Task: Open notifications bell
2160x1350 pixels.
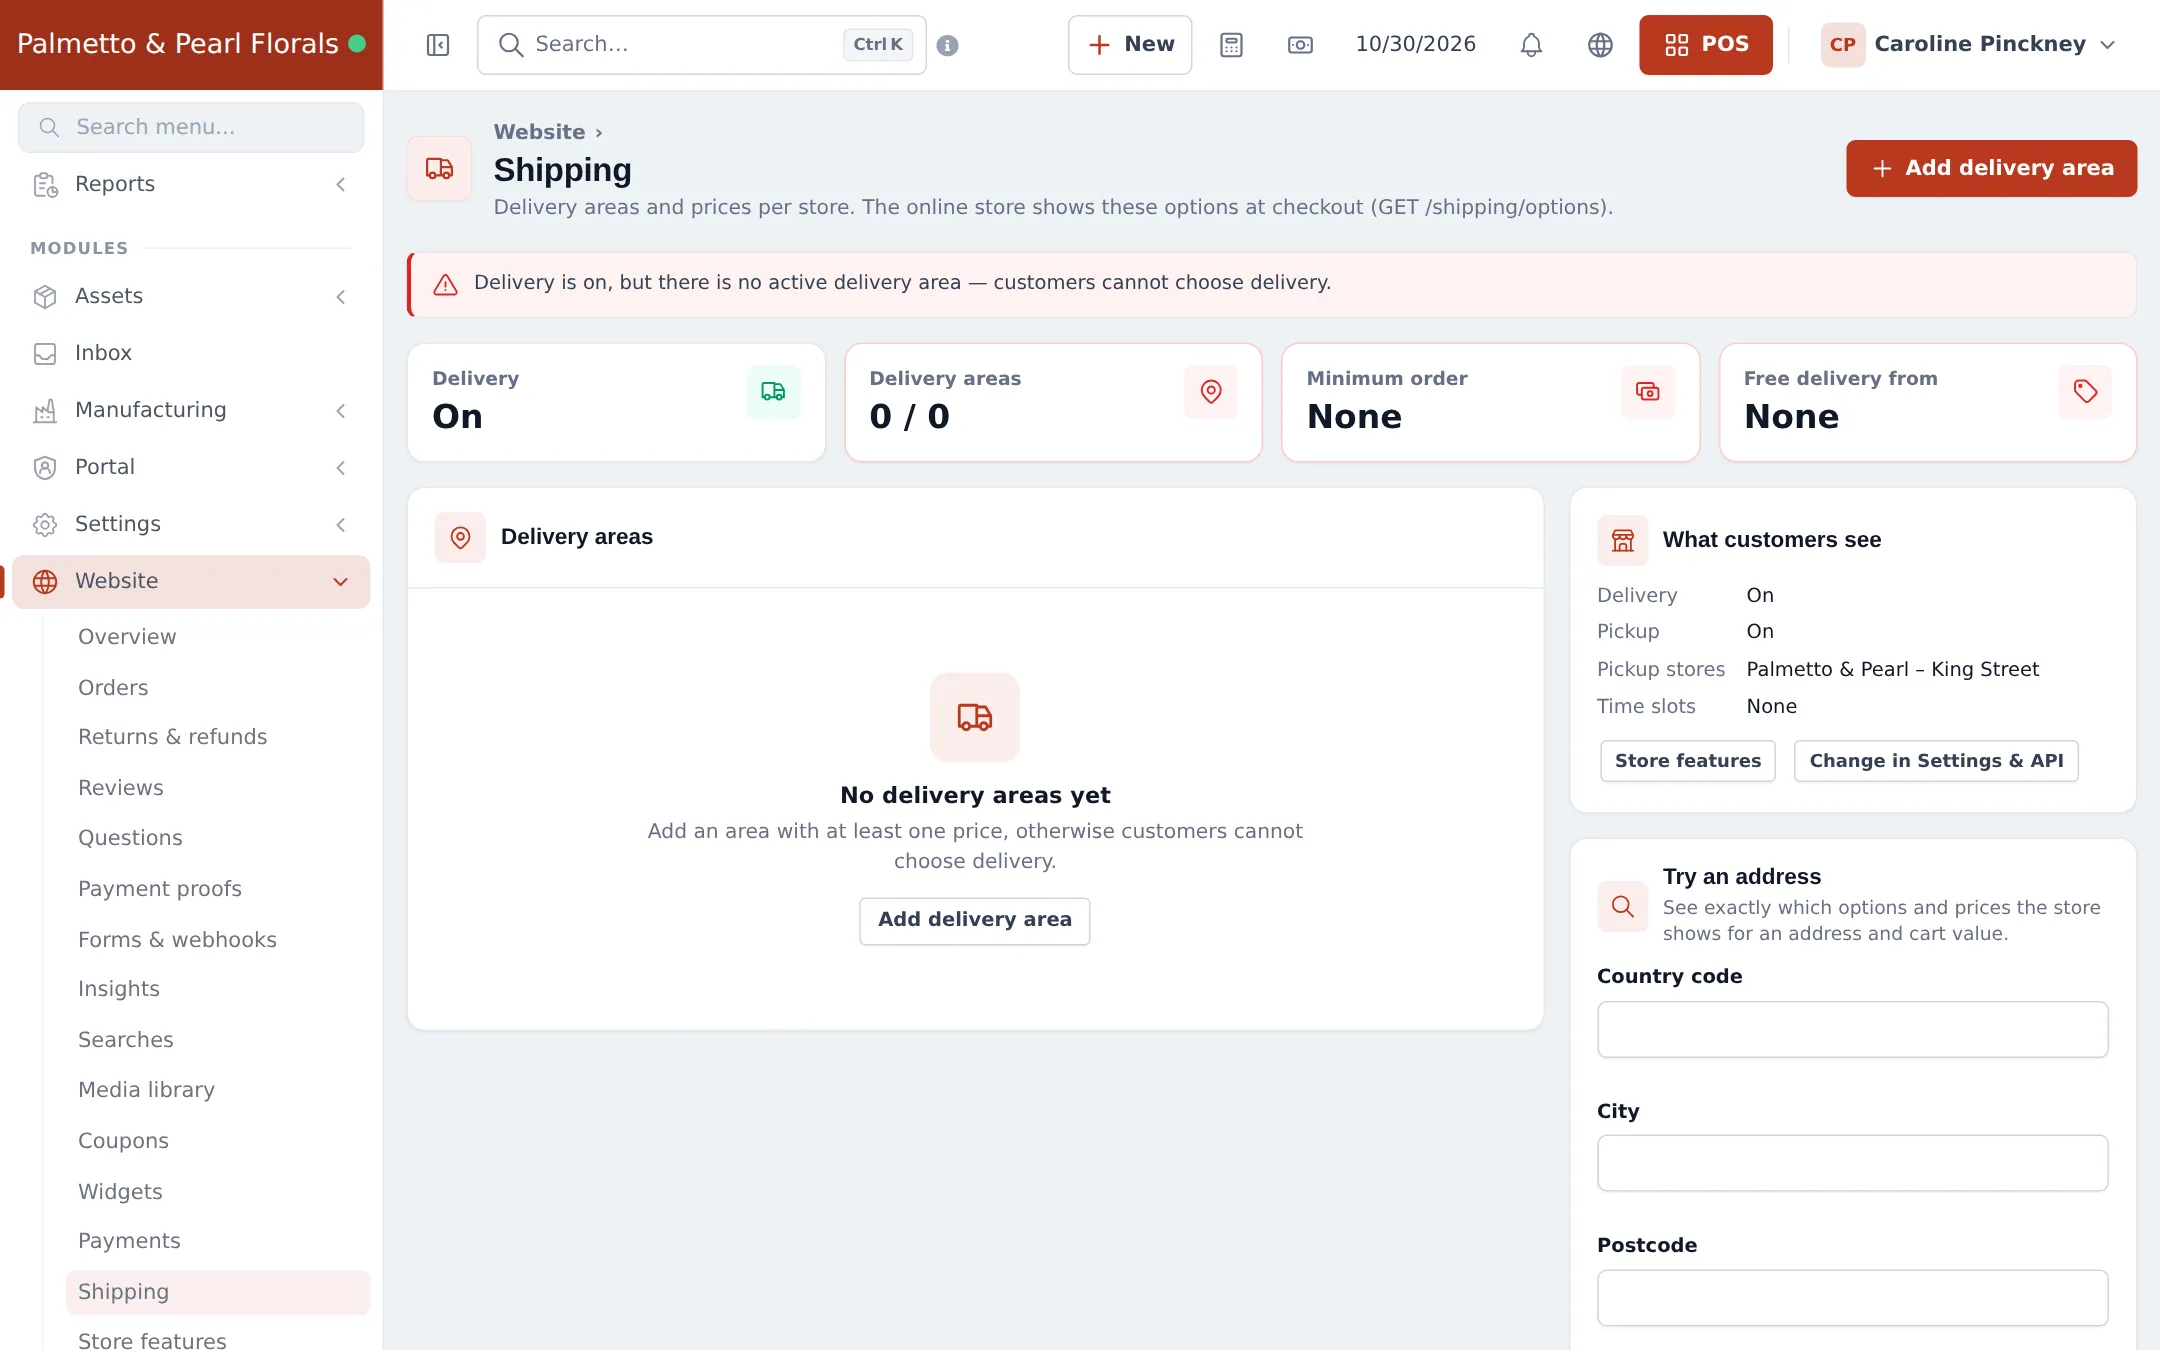Action: point(1531,45)
